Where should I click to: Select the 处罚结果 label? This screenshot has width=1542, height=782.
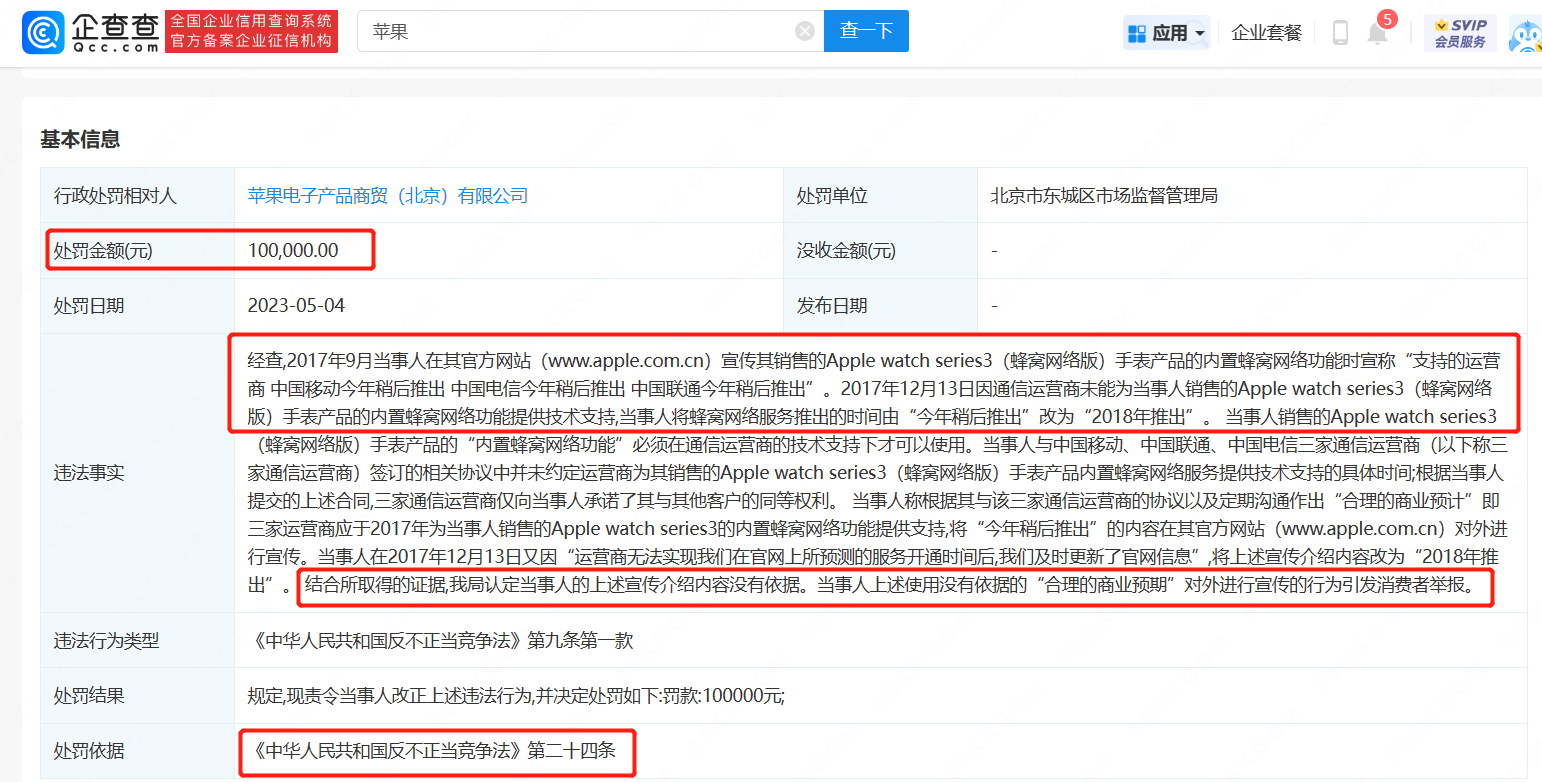tap(89, 696)
